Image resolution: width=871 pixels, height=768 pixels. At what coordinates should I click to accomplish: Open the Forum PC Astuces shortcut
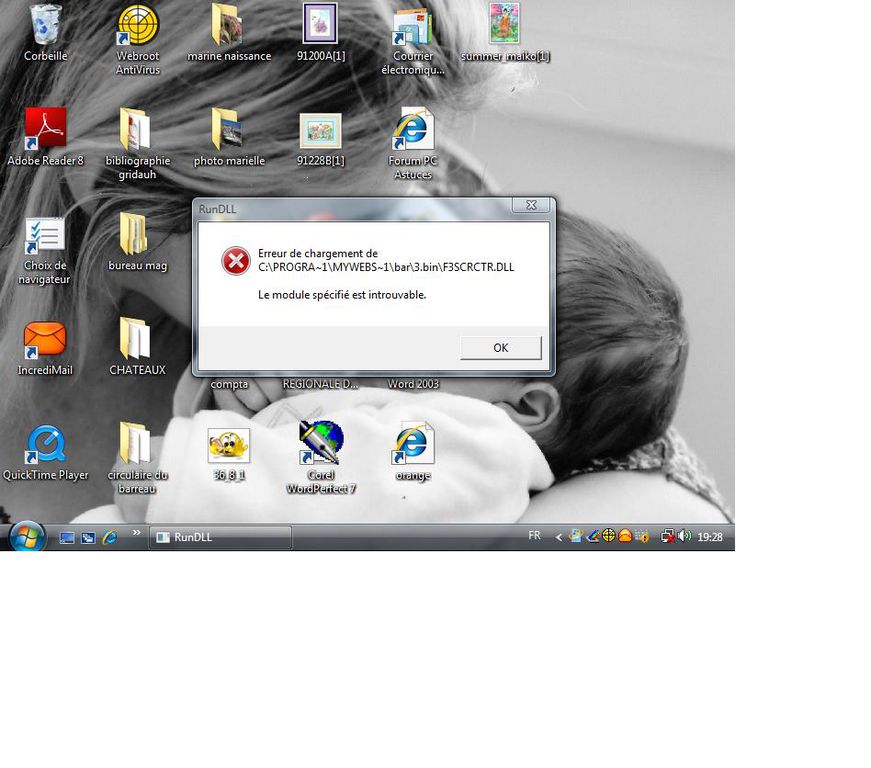412,130
